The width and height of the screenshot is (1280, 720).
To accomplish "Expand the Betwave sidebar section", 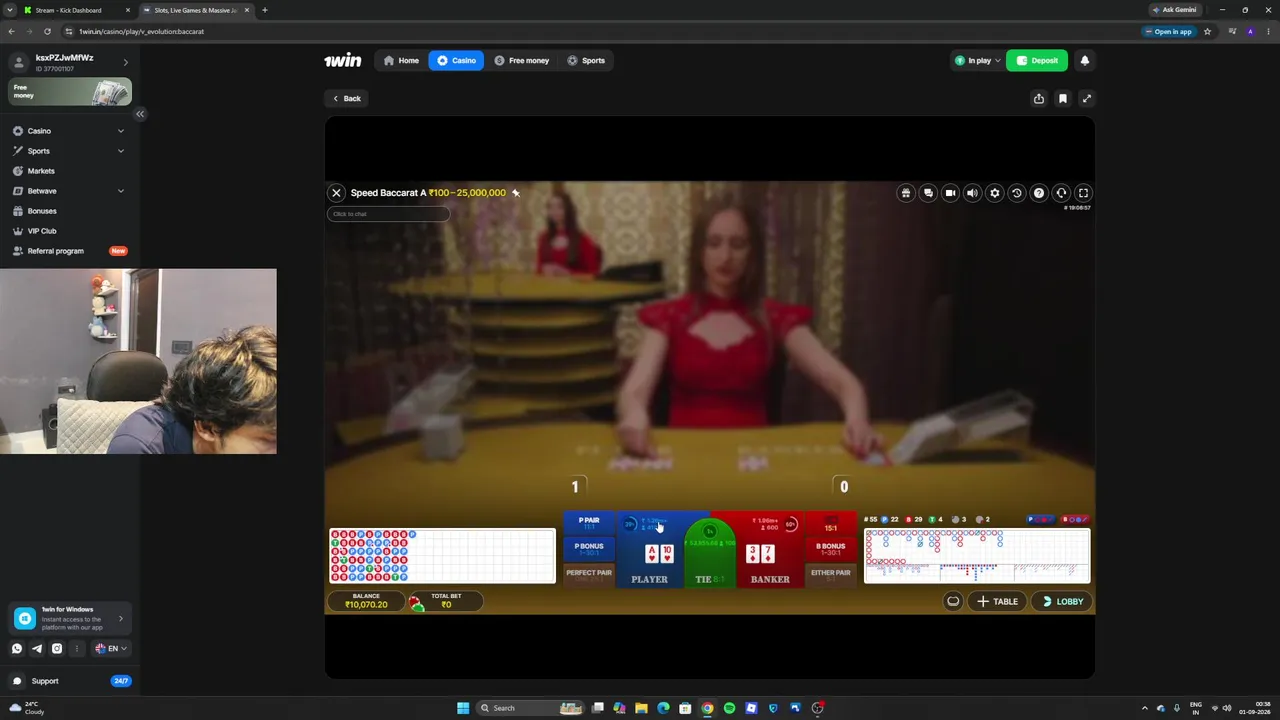I will (68, 191).
